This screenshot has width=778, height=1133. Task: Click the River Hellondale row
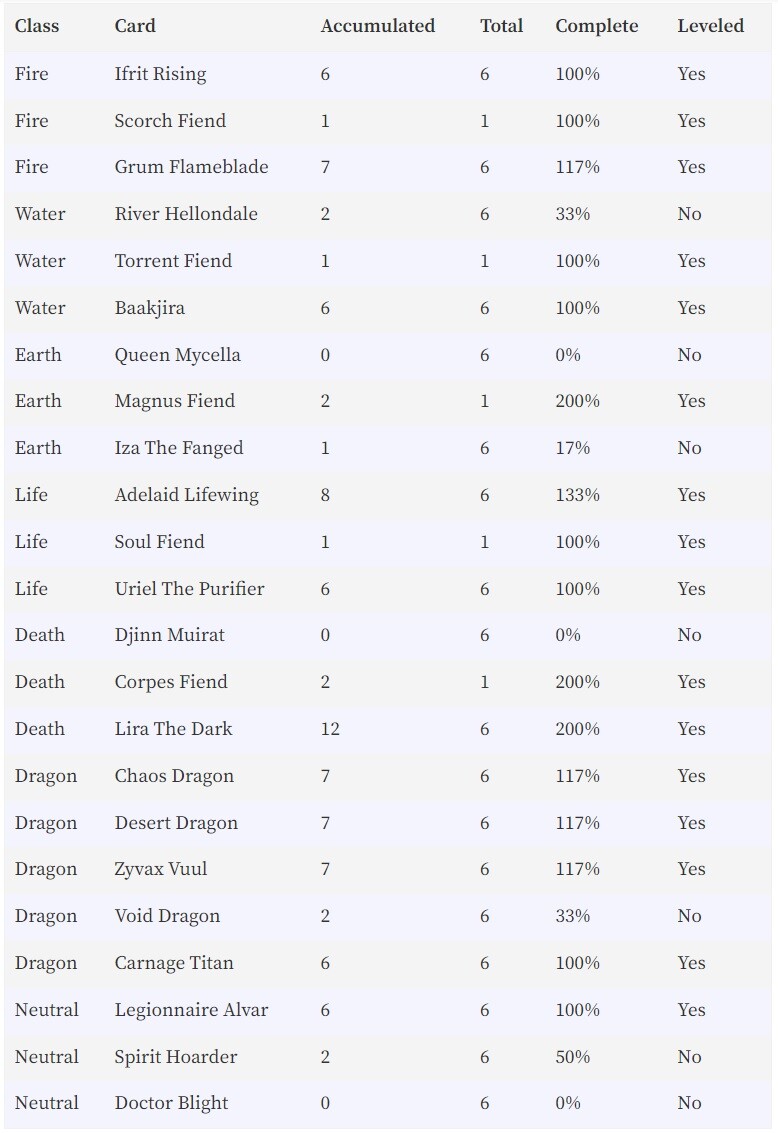[x=388, y=214]
